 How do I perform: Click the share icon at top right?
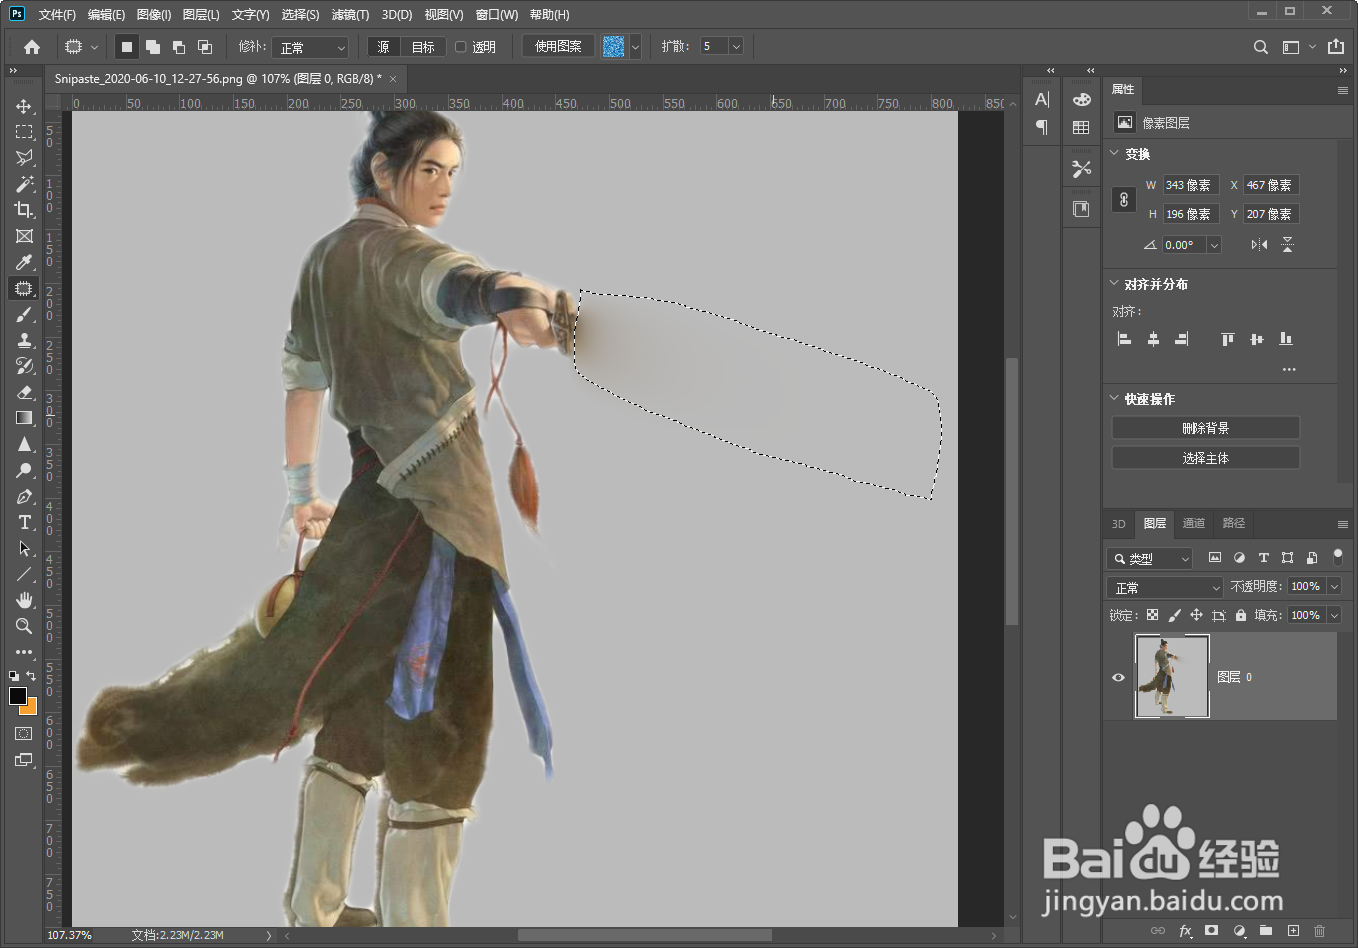[x=1335, y=47]
